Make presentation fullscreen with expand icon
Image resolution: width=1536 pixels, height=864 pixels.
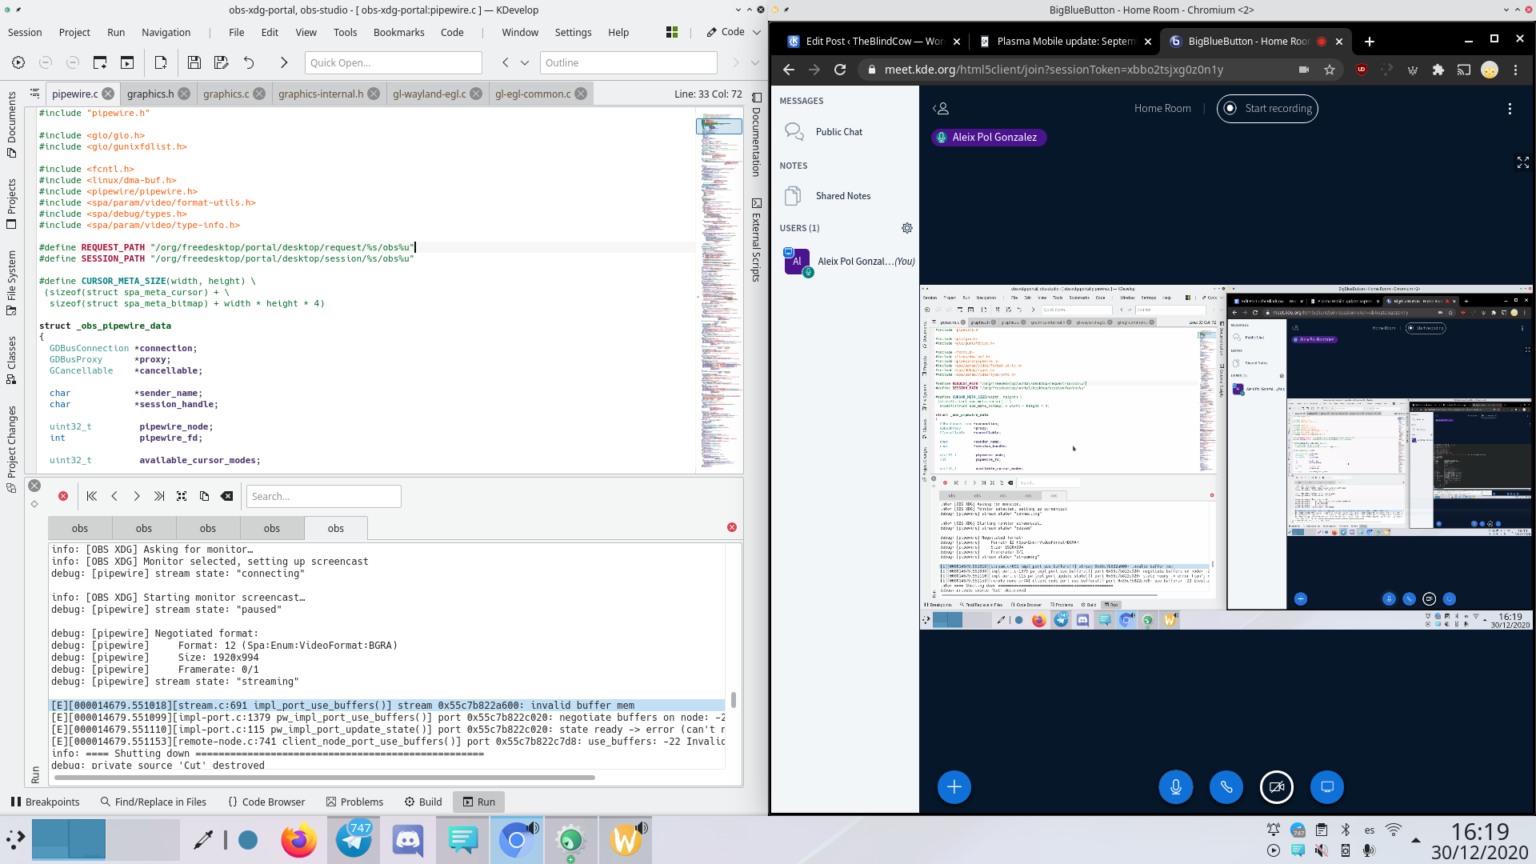coord(1523,162)
